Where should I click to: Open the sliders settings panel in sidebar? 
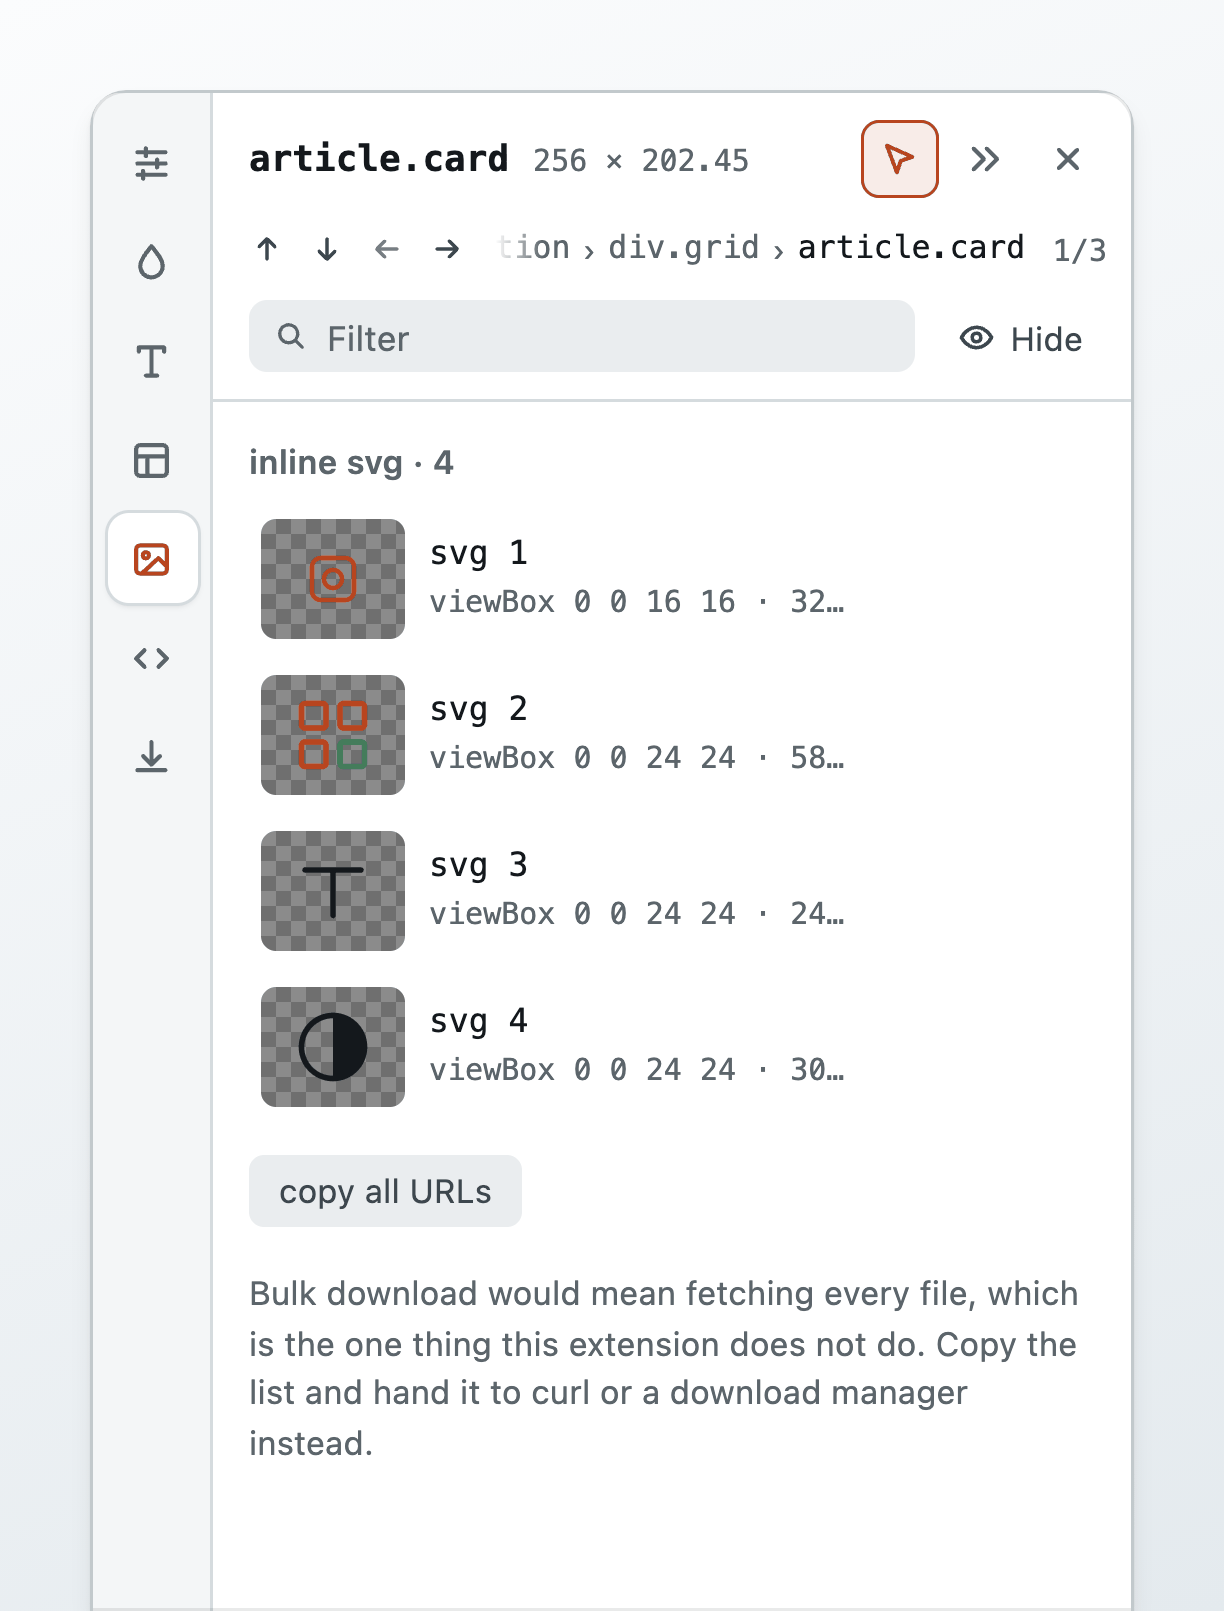tap(152, 162)
